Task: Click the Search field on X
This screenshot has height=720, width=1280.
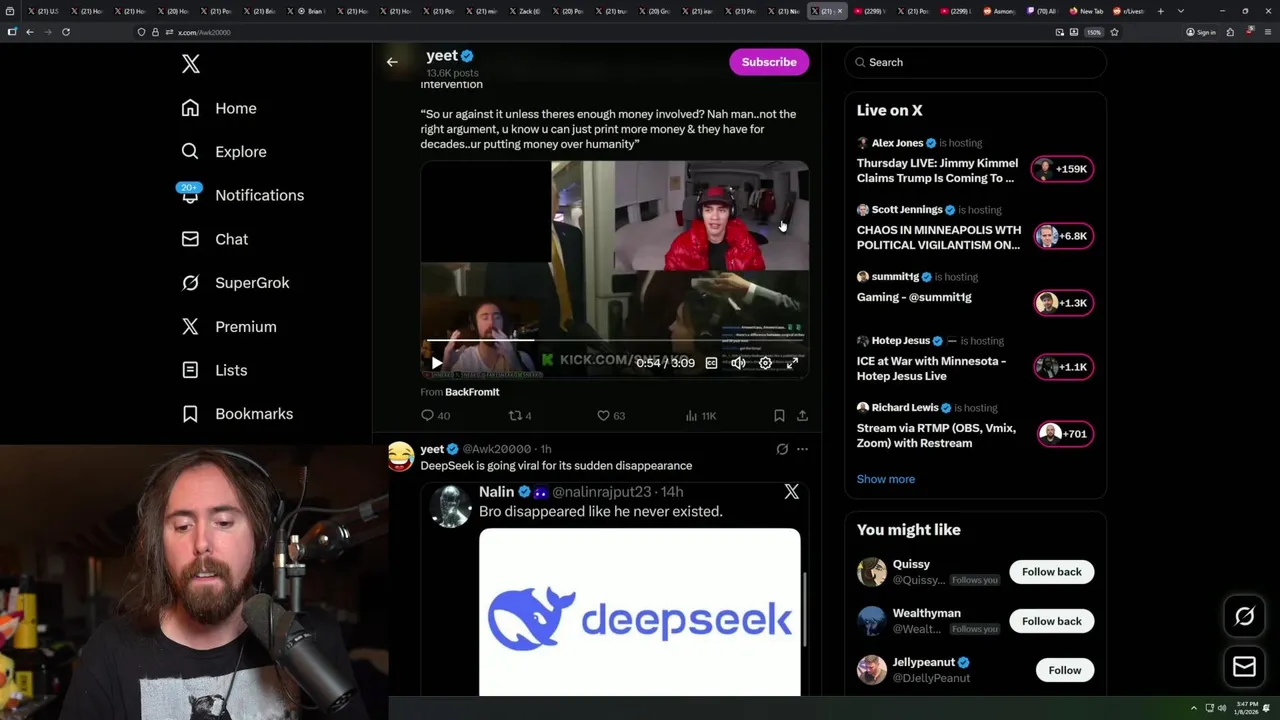Action: [x=976, y=62]
